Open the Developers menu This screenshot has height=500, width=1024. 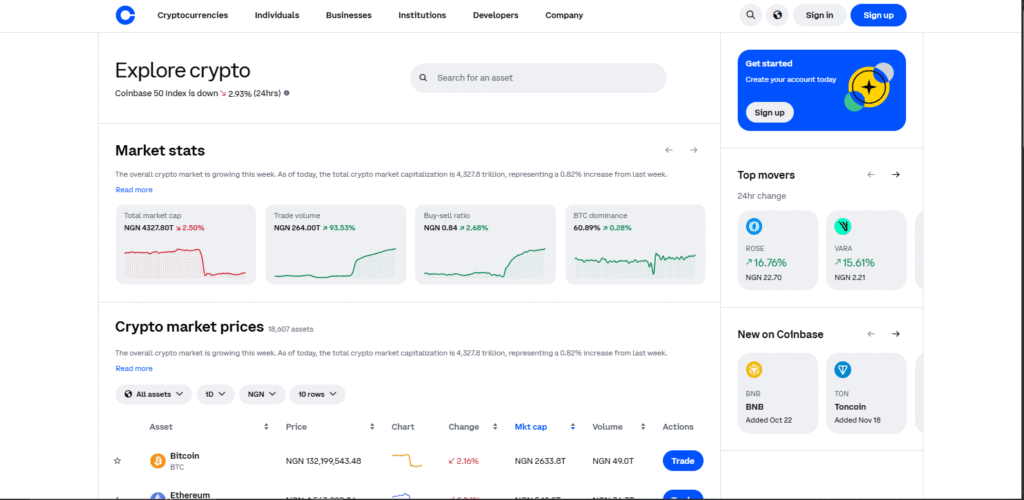[495, 15]
